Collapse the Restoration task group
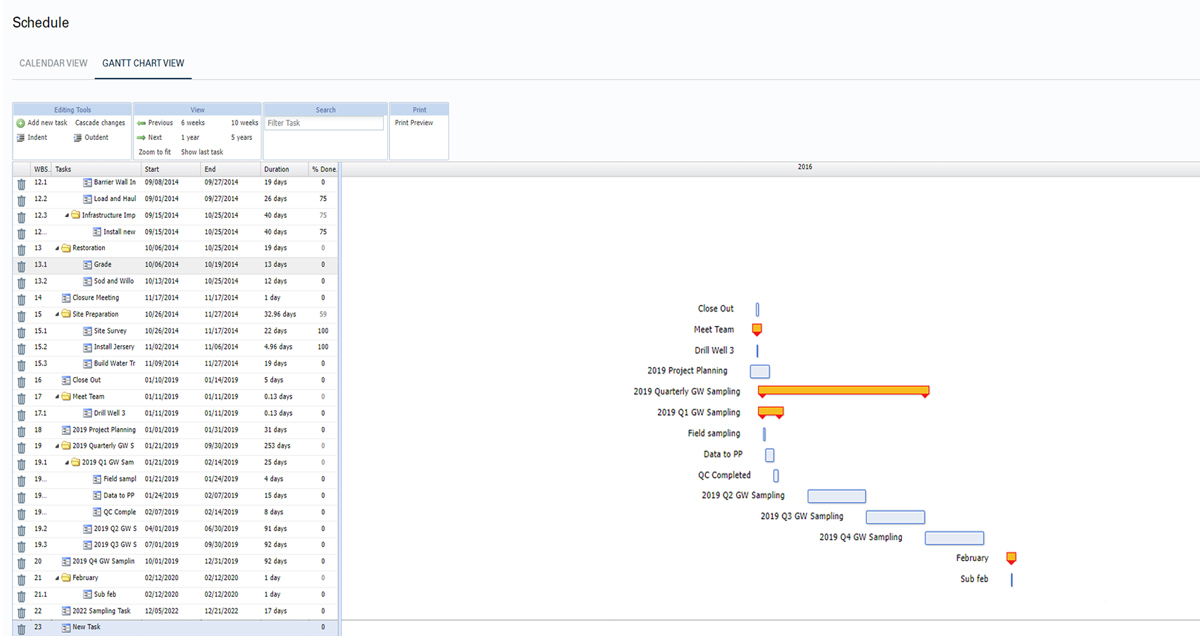Viewport: 1200px width, 636px height. (x=58, y=247)
